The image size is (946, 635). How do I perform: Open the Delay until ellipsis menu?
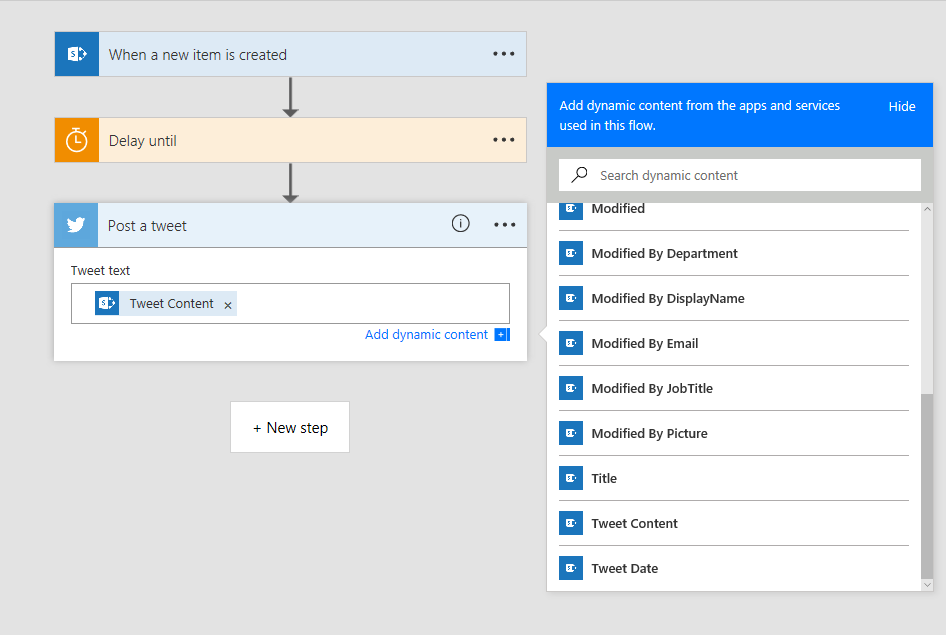point(504,140)
